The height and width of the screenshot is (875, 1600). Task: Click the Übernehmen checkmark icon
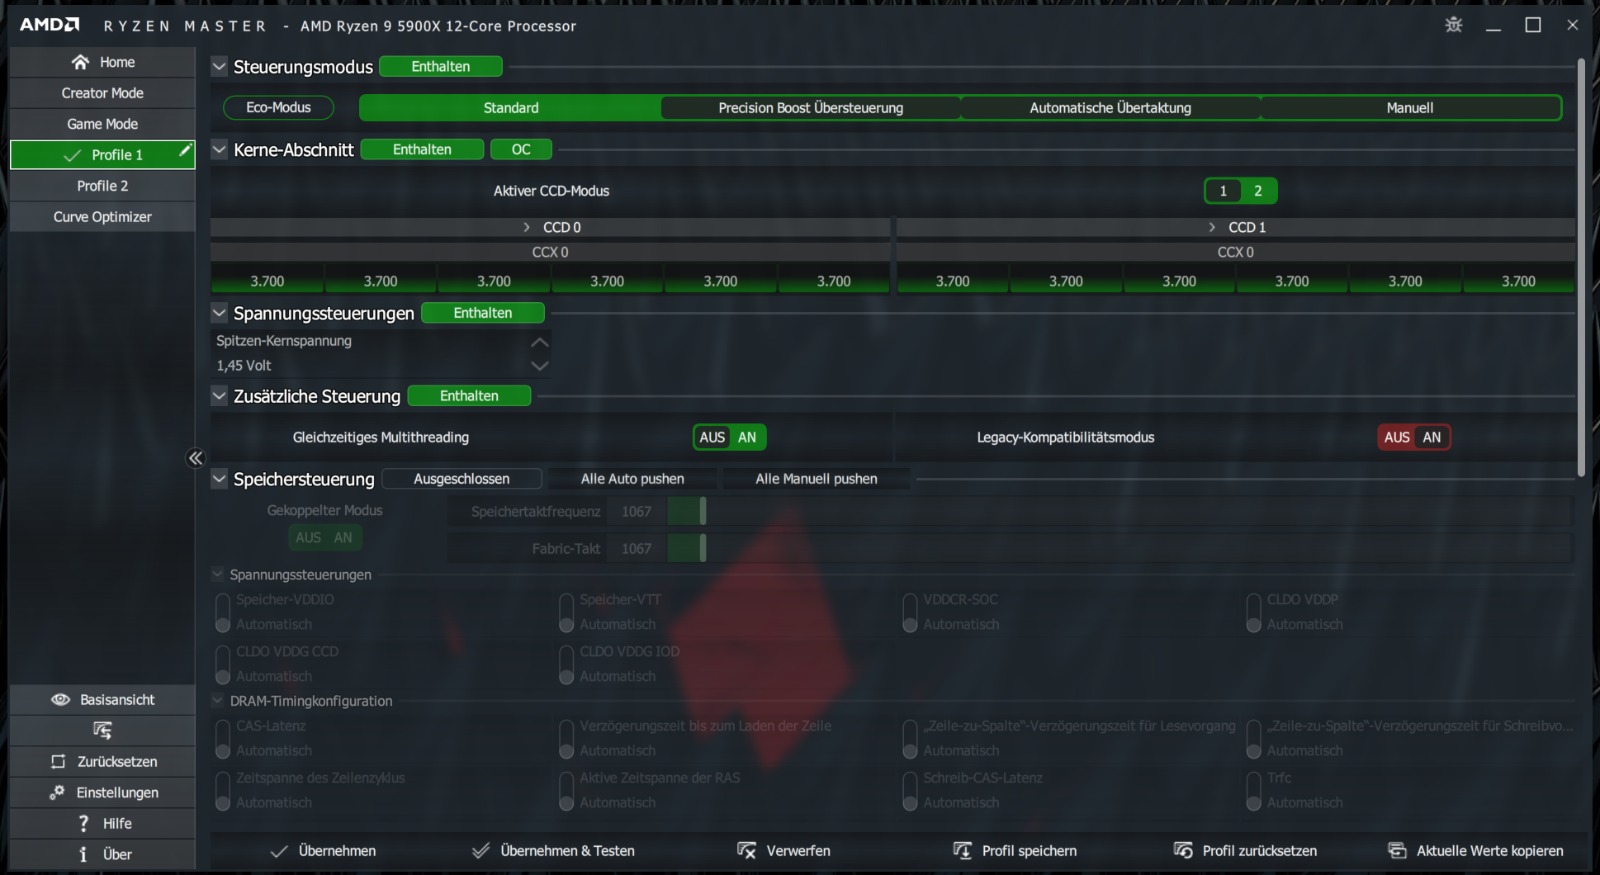(x=279, y=851)
